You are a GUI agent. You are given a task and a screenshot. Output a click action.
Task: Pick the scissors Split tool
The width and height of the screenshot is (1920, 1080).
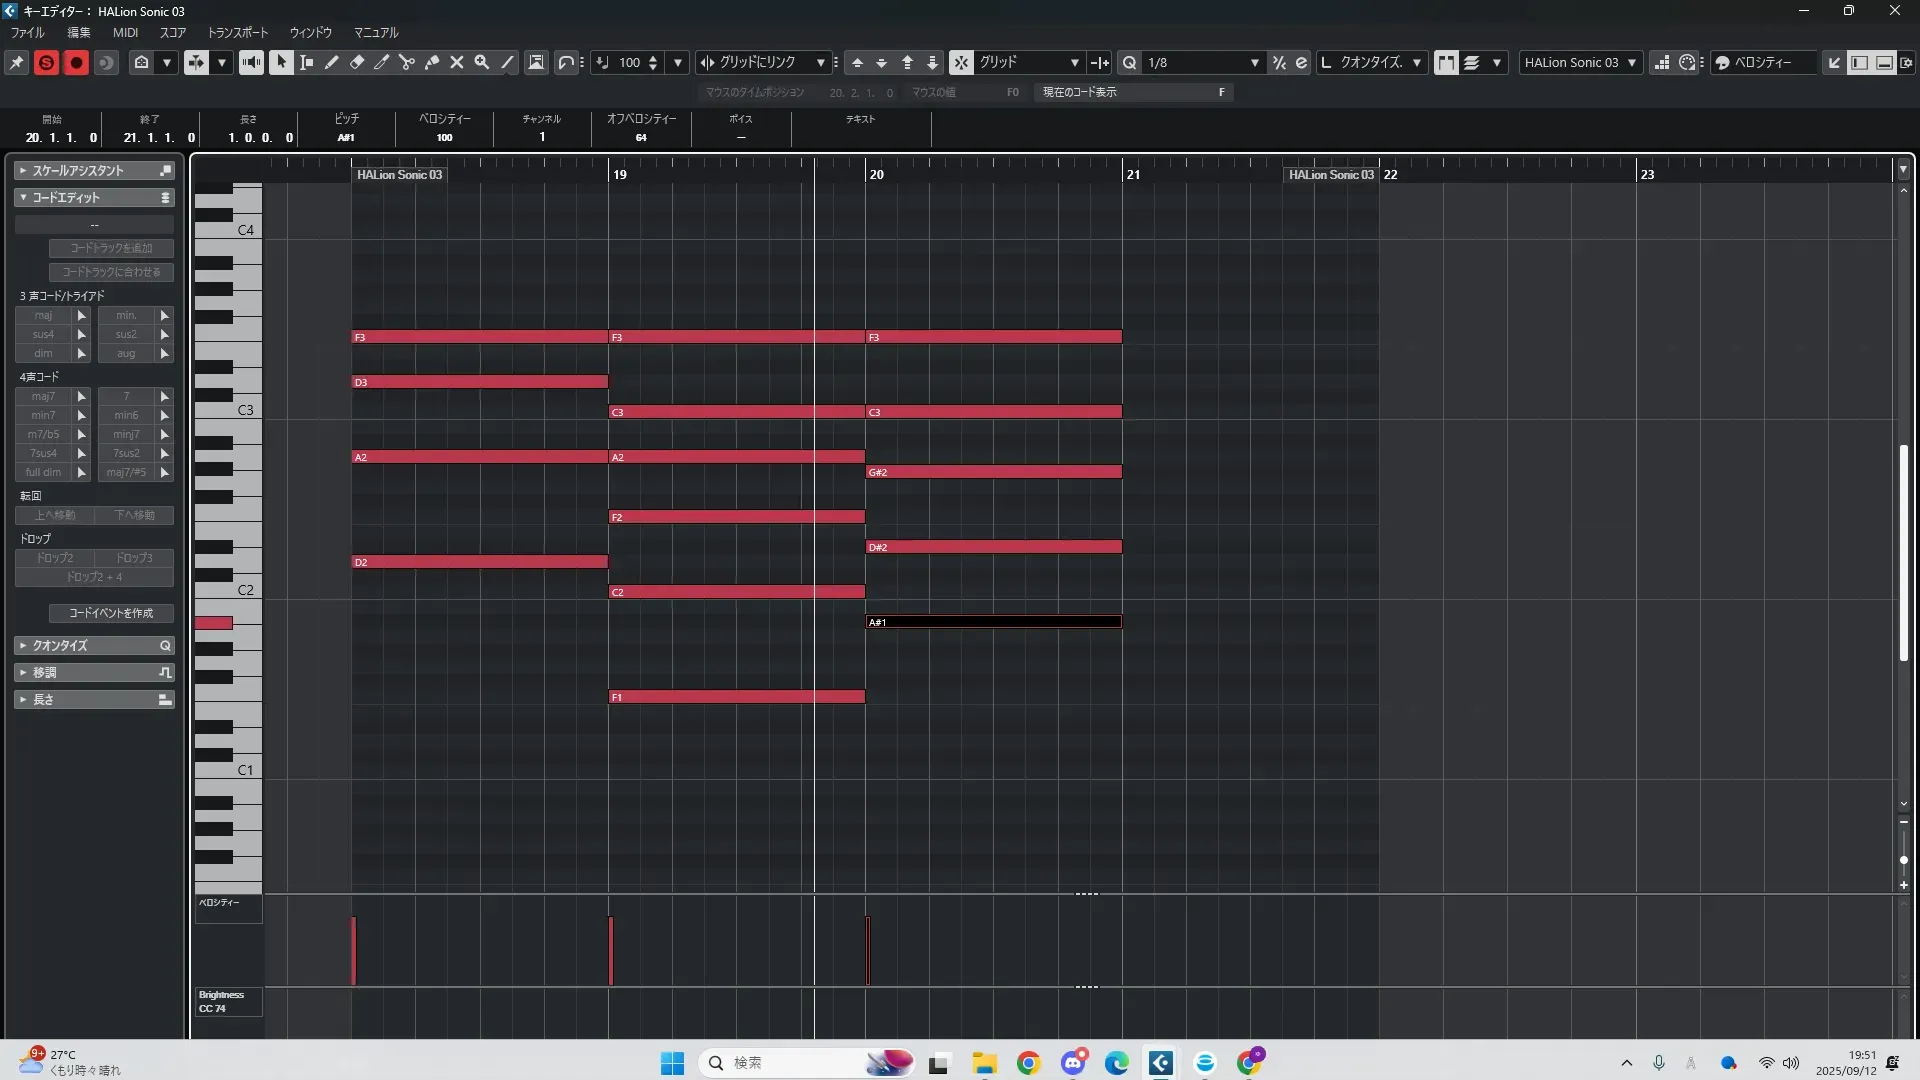(x=407, y=62)
